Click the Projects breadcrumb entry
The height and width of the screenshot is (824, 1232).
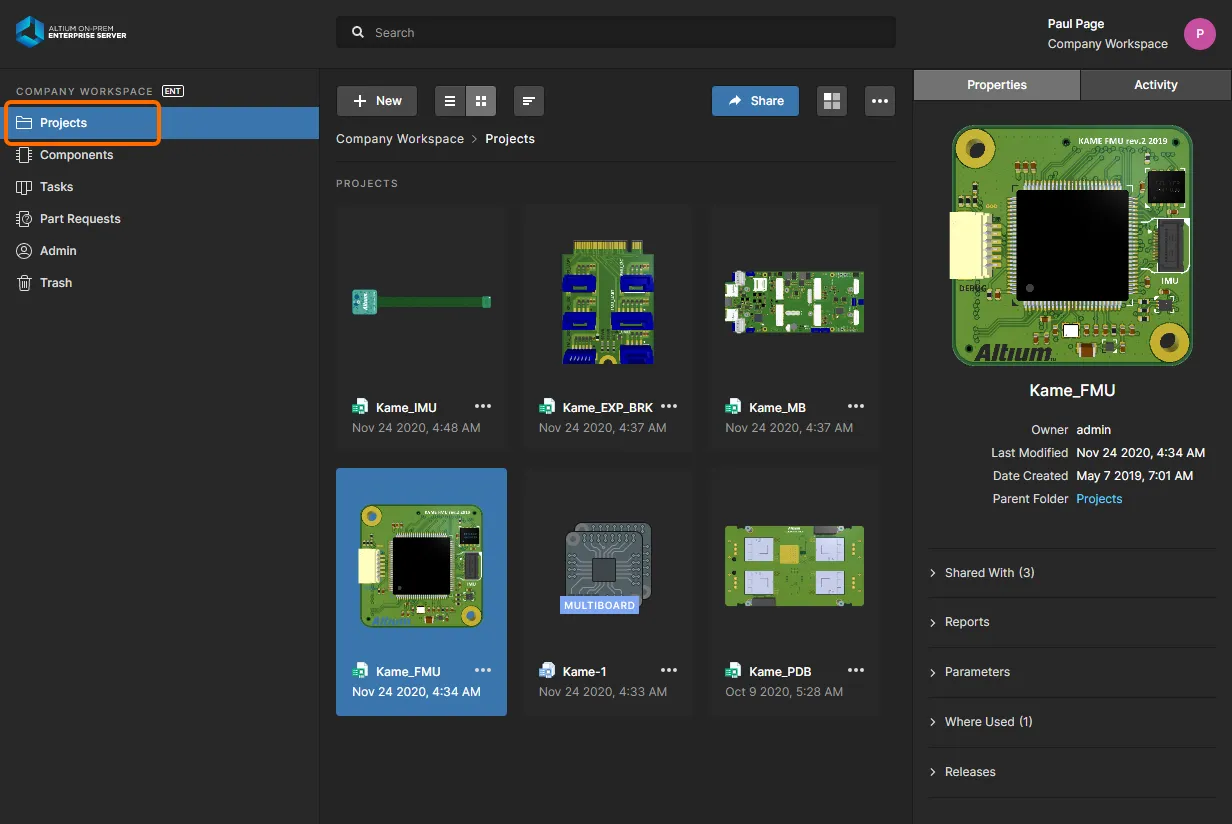(x=510, y=139)
